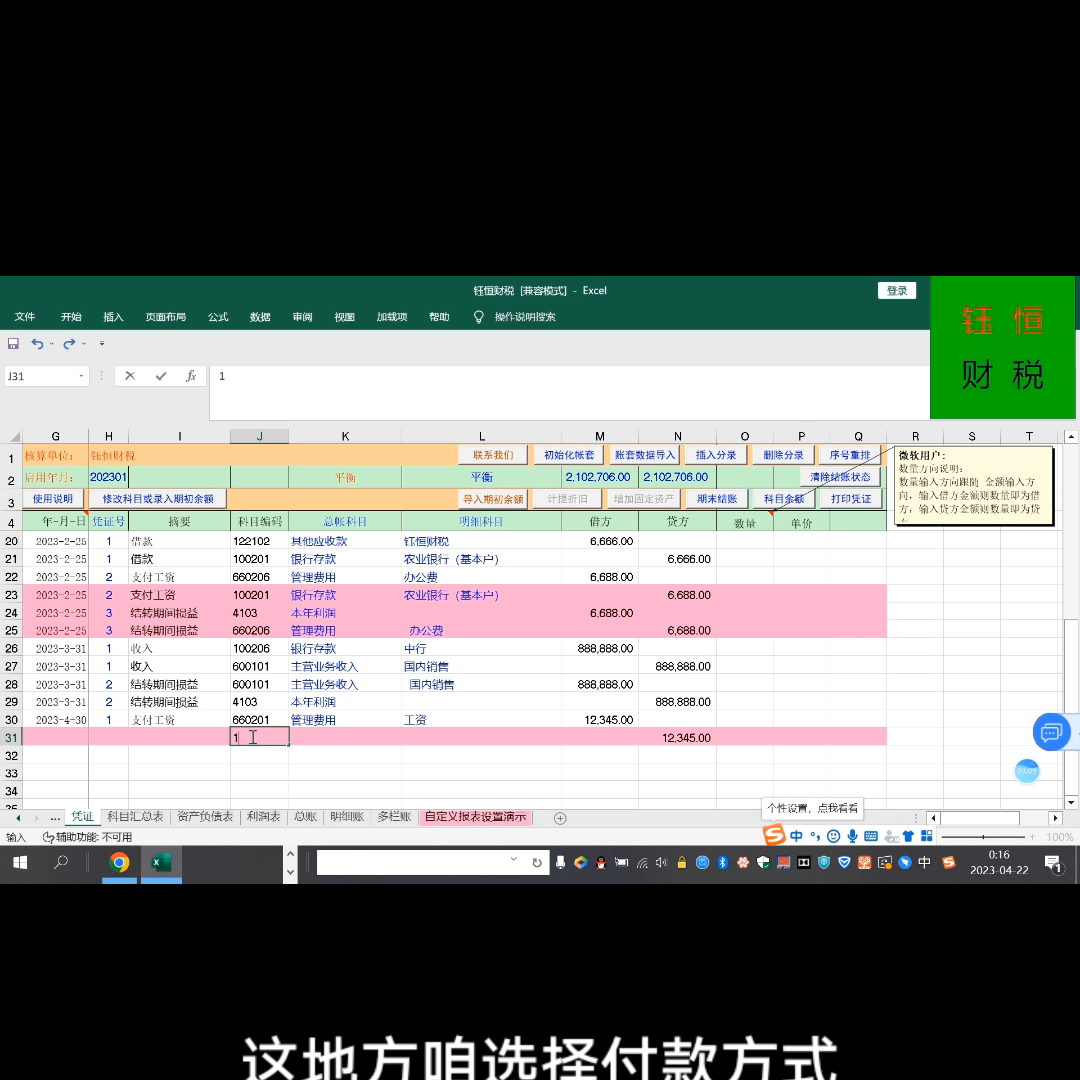Click QQ penguin tray icon
1080x1080 pixels.
coord(601,862)
